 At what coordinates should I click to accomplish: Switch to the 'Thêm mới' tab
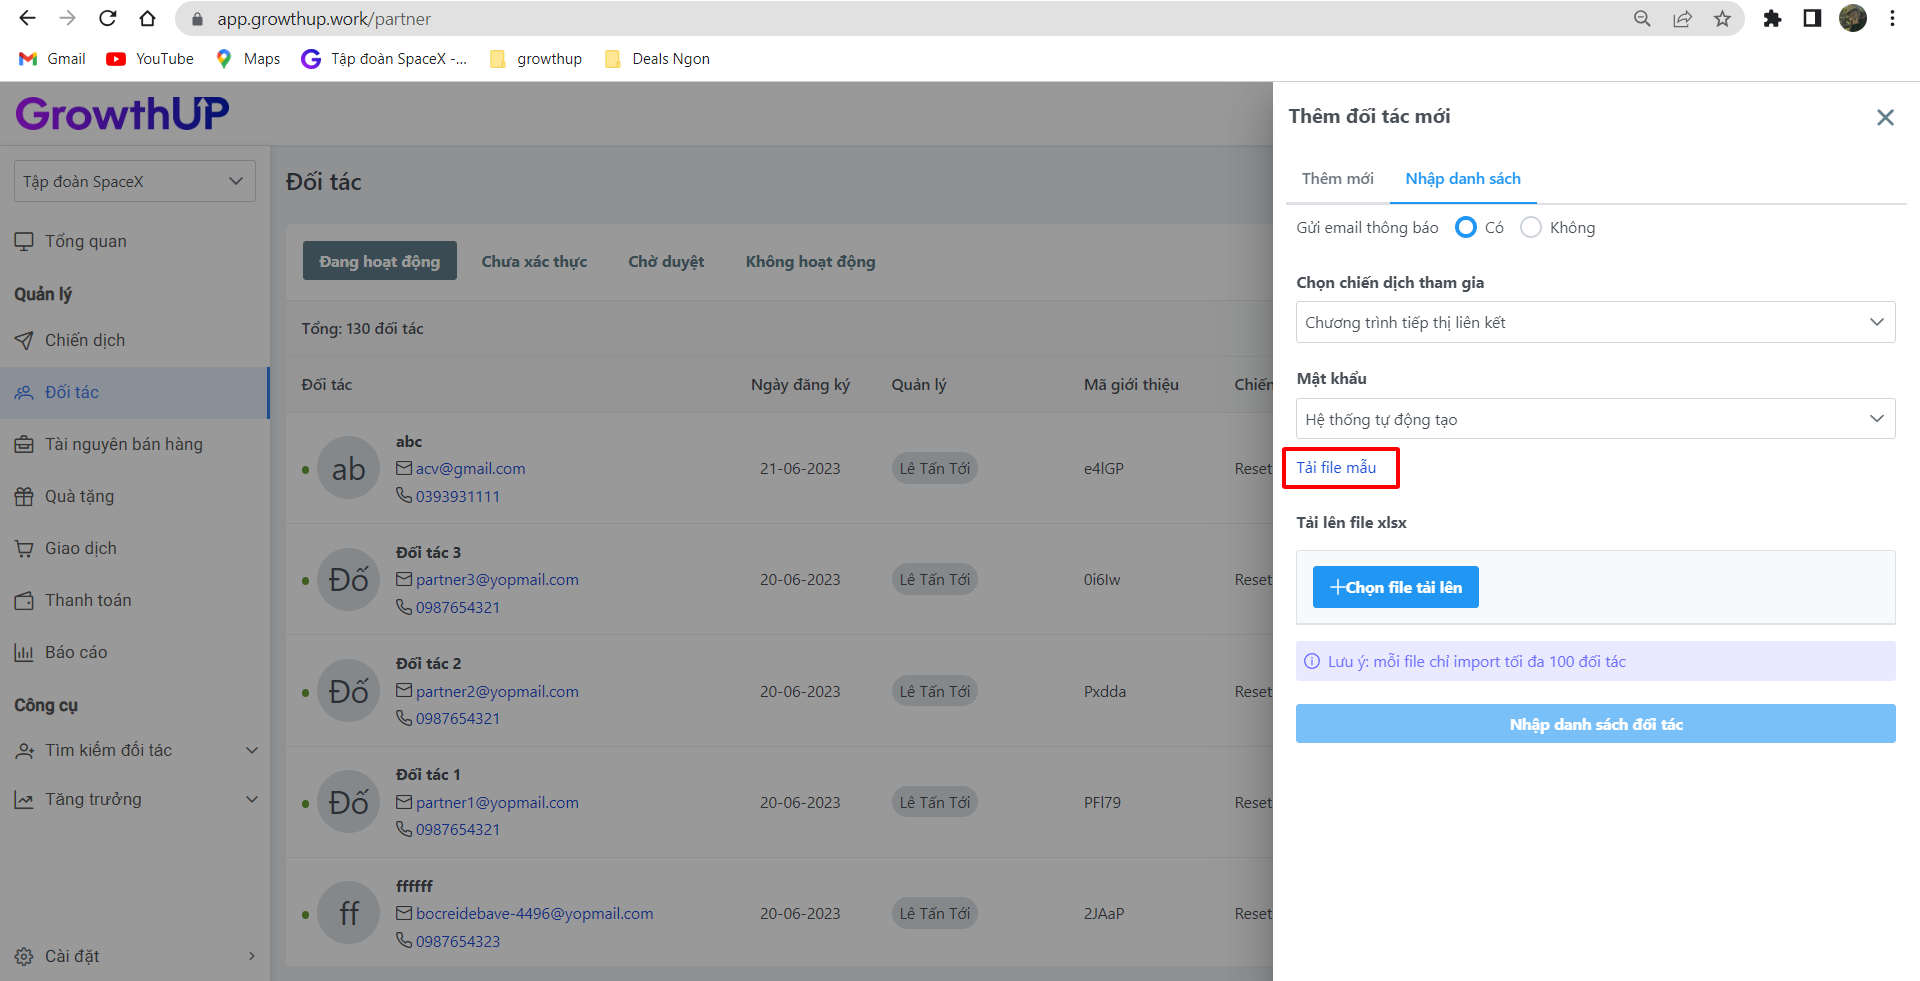pos(1337,179)
